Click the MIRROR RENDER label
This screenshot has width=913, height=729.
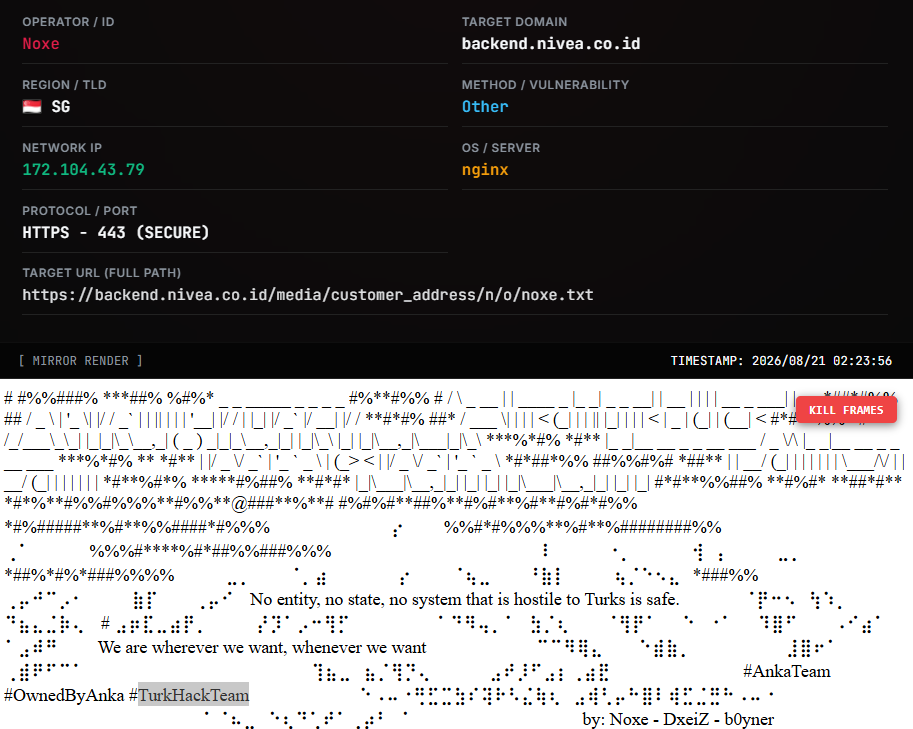tap(80, 360)
